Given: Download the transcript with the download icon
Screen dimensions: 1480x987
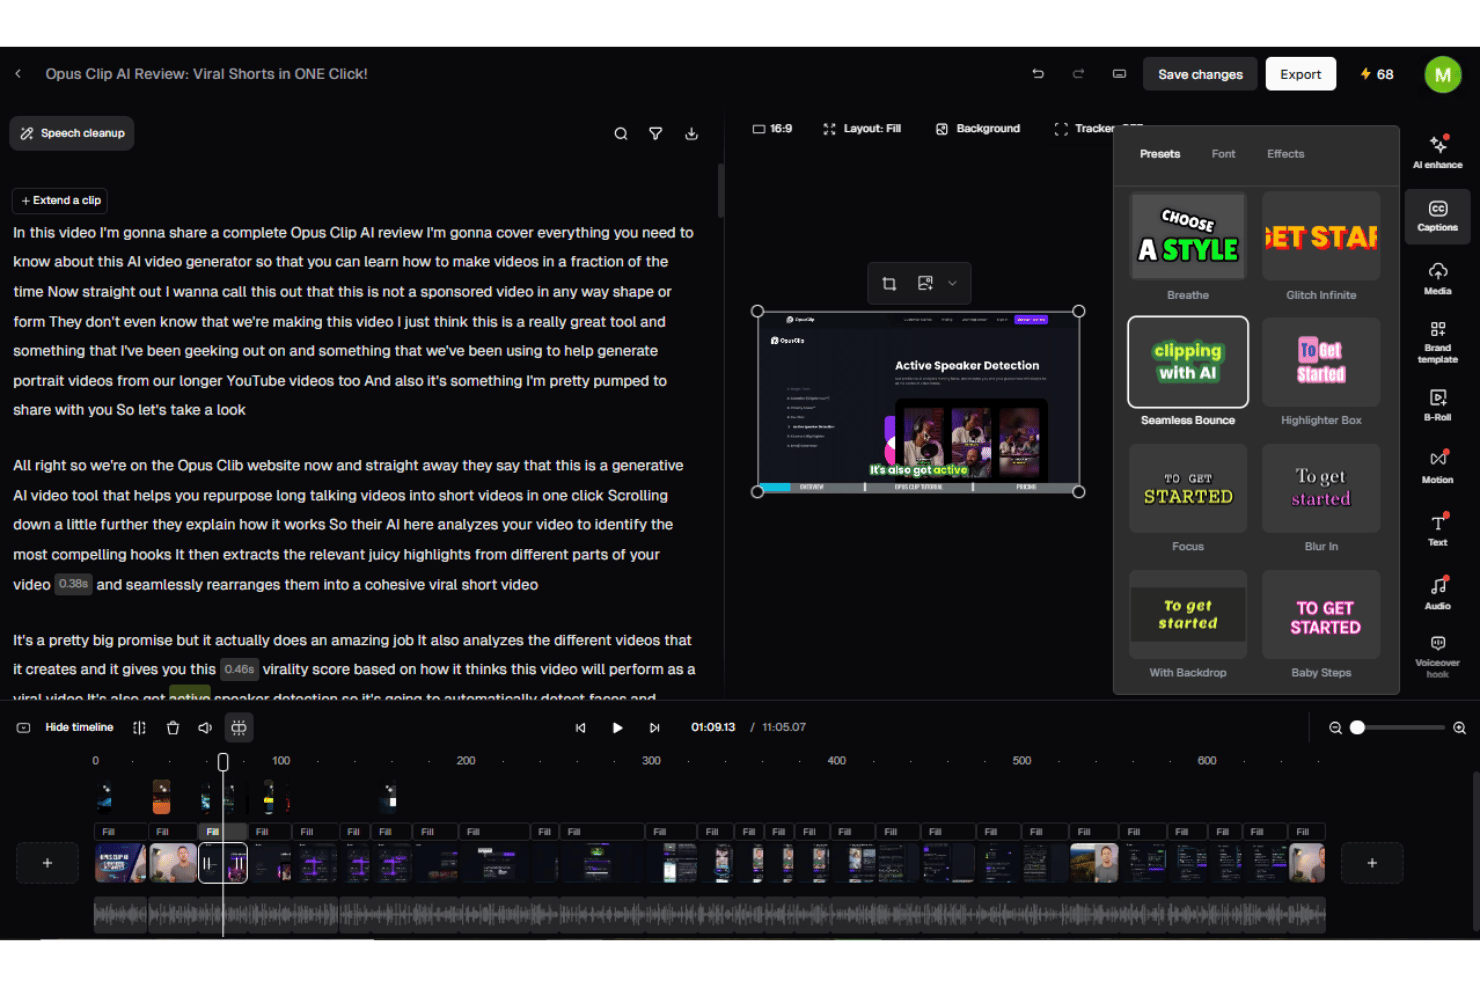Looking at the screenshot, I should pos(691,134).
